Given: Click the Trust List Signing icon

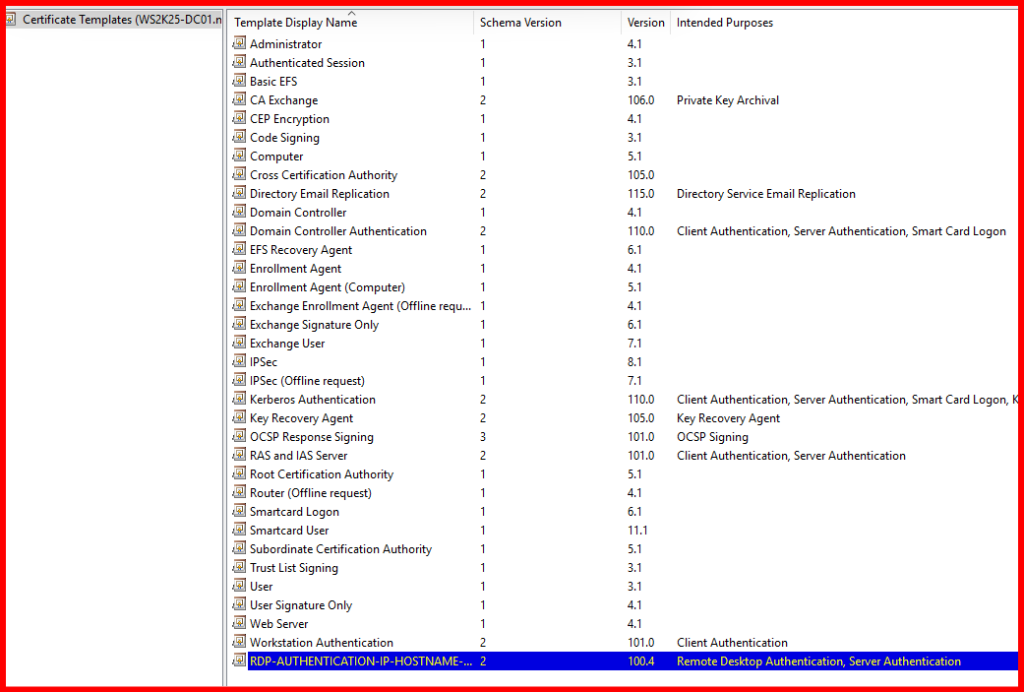Looking at the screenshot, I should [239, 568].
